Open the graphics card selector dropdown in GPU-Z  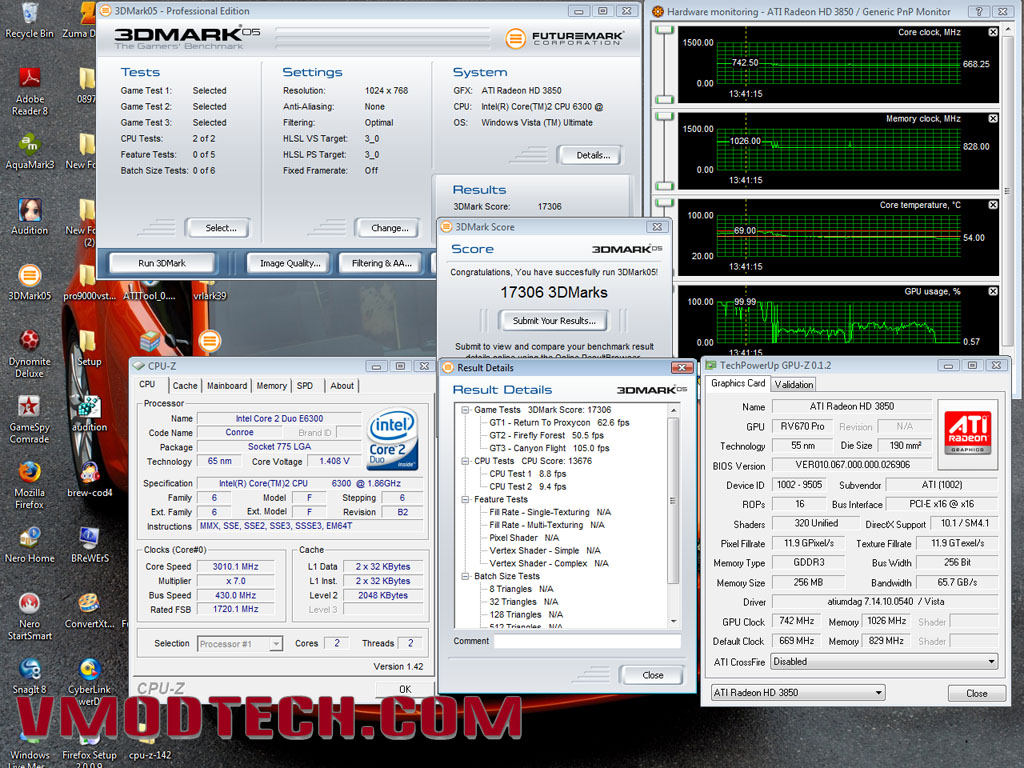[798, 692]
